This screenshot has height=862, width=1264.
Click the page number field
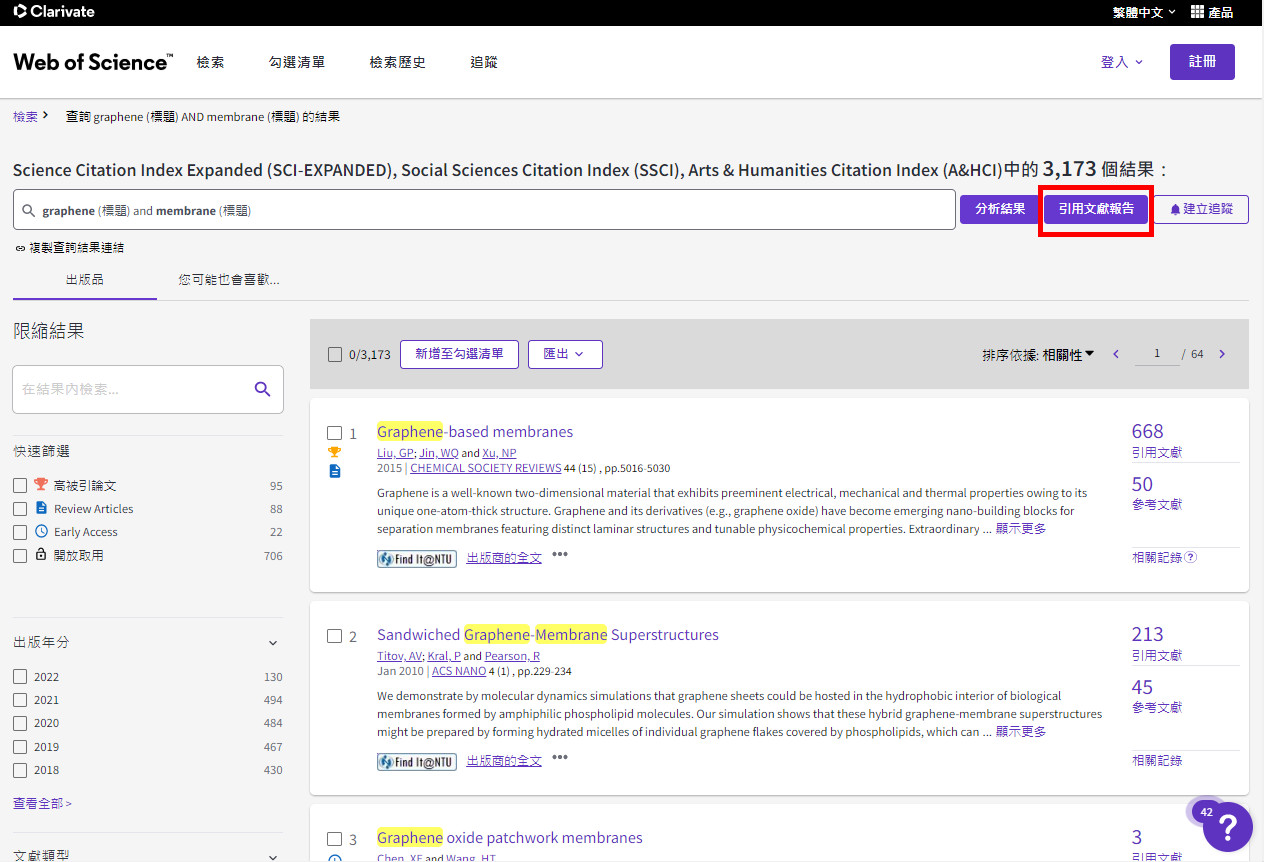click(x=1157, y=354)
